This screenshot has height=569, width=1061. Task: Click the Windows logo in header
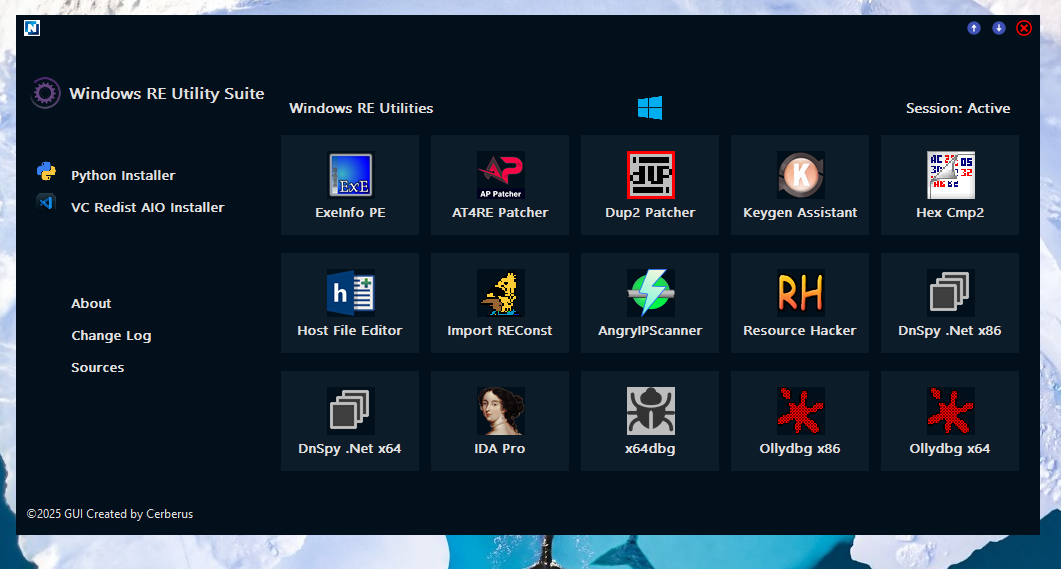click(650, 108)
